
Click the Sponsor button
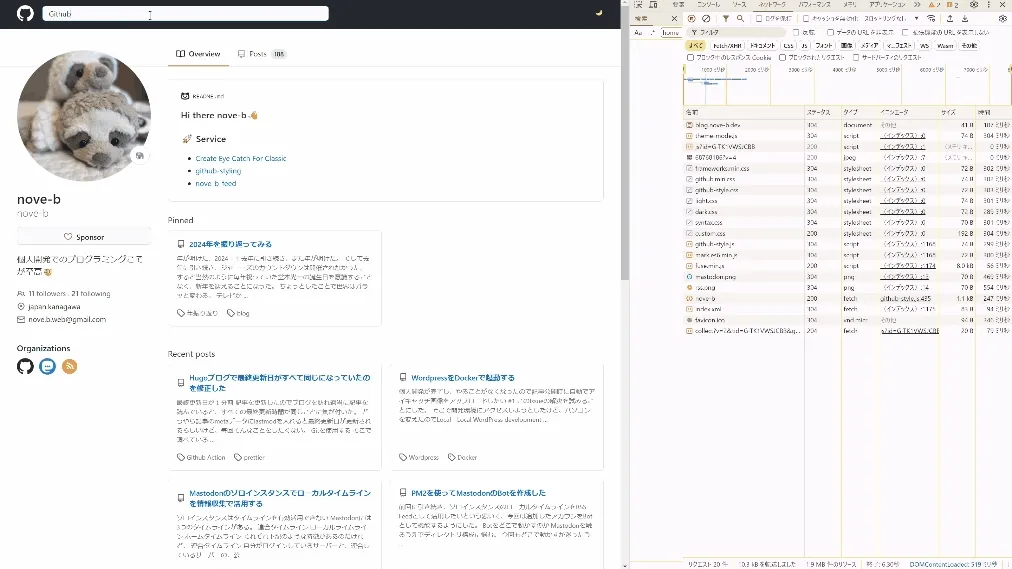pos(84,237)
